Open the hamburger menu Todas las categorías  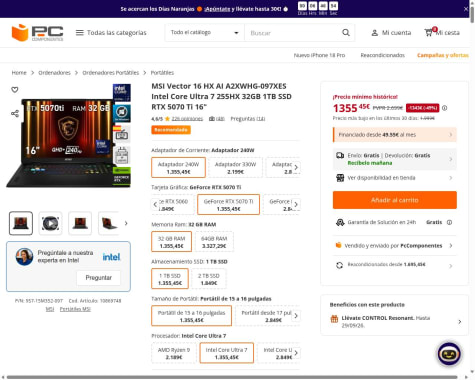(x=111, y=33)
